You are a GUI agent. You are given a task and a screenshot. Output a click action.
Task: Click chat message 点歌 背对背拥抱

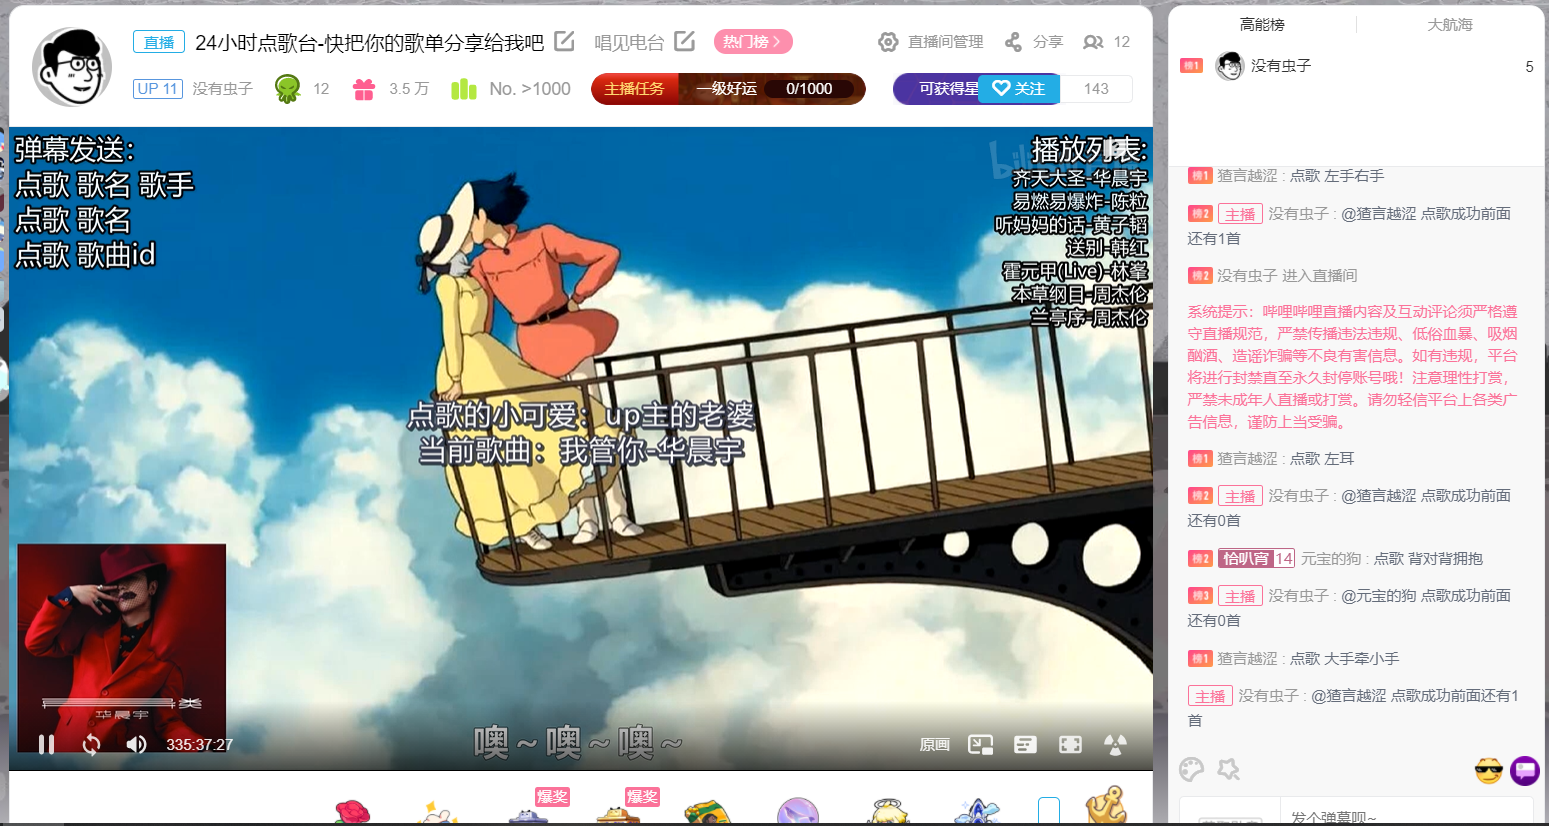(x=1428, y=559)
